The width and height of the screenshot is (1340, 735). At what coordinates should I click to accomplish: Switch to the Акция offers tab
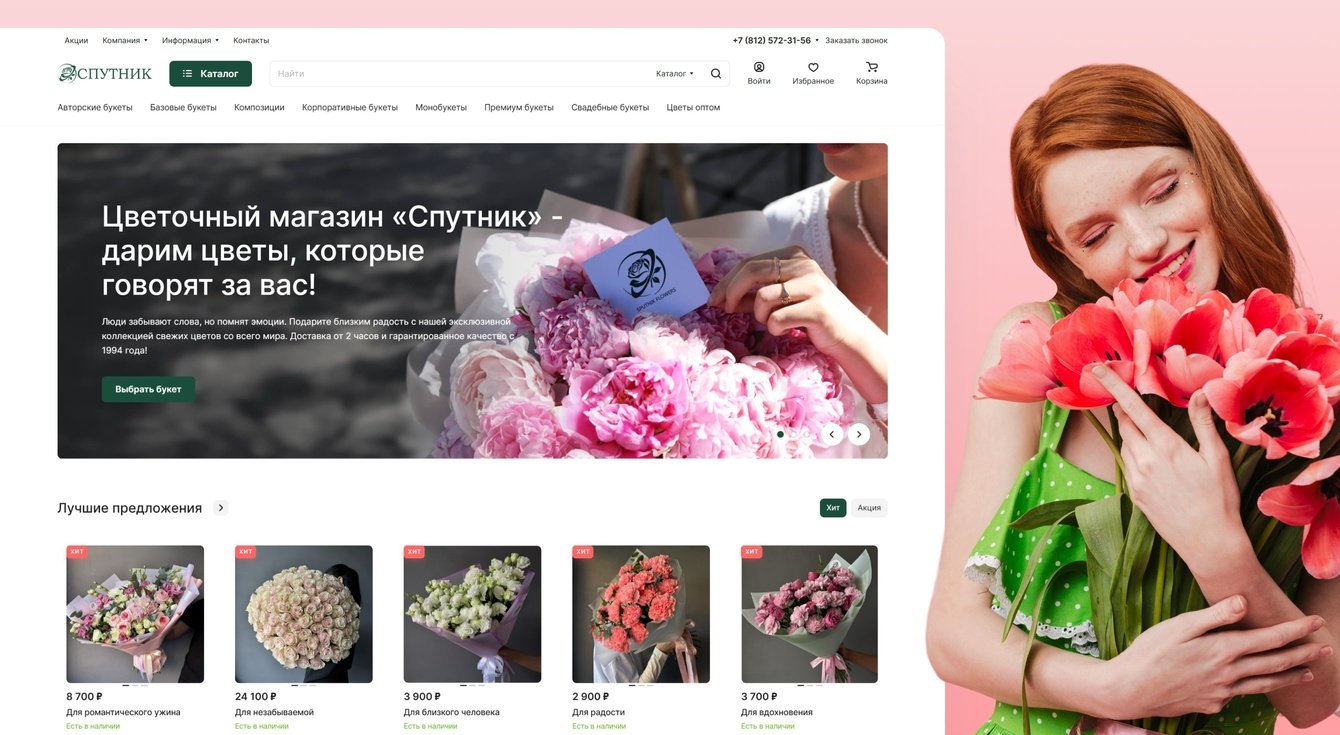click(869, 508)
